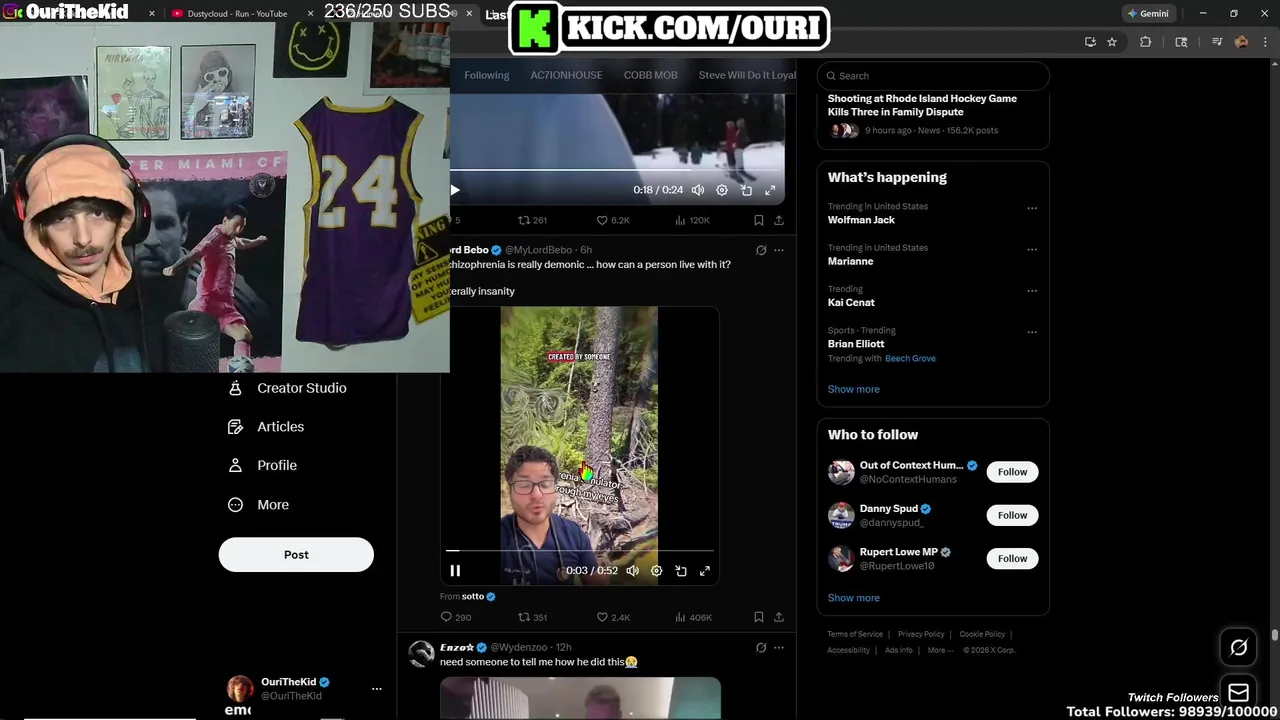Switch to the AC7IONHOUSE tab
Screen dimensions: 1280x720
click(566, 75)
